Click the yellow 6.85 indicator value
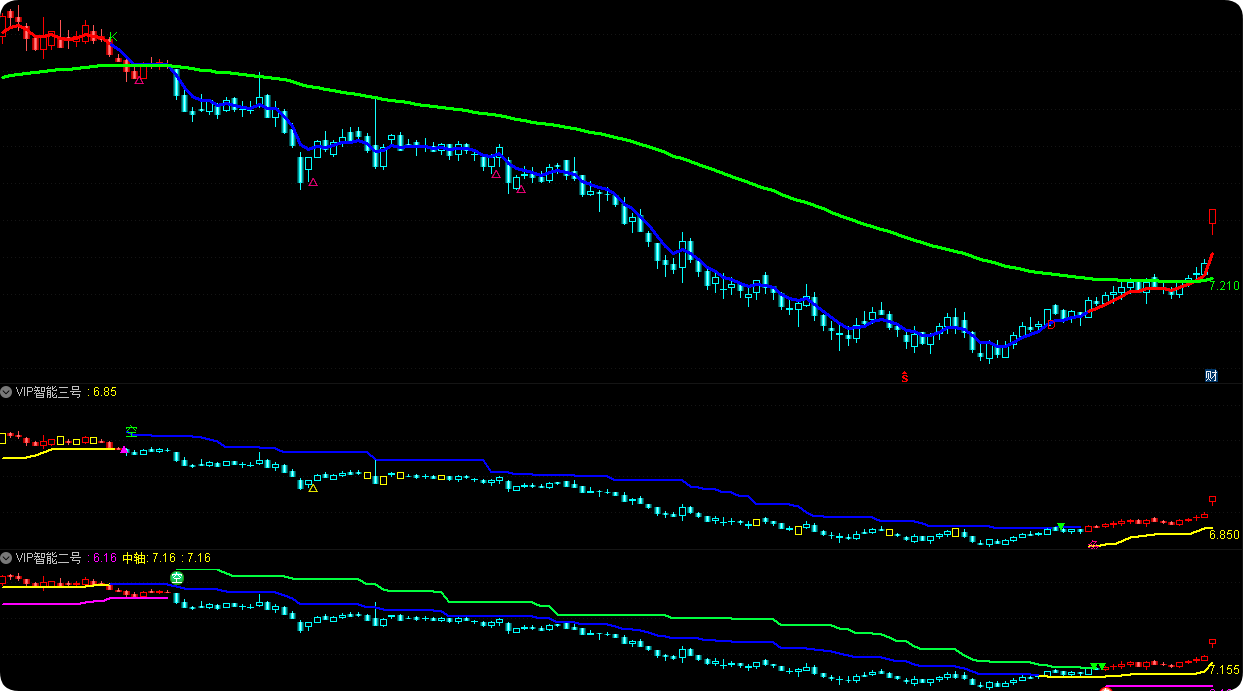 (x=105, y=392)
